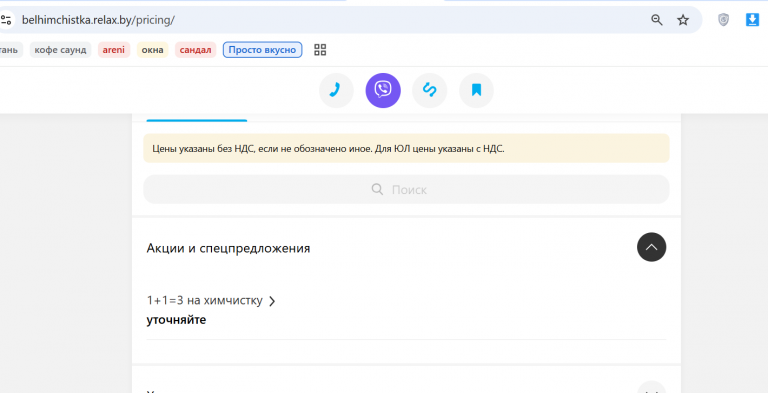Click the phone call icon
768x393 pixels.
click(336, 90)
